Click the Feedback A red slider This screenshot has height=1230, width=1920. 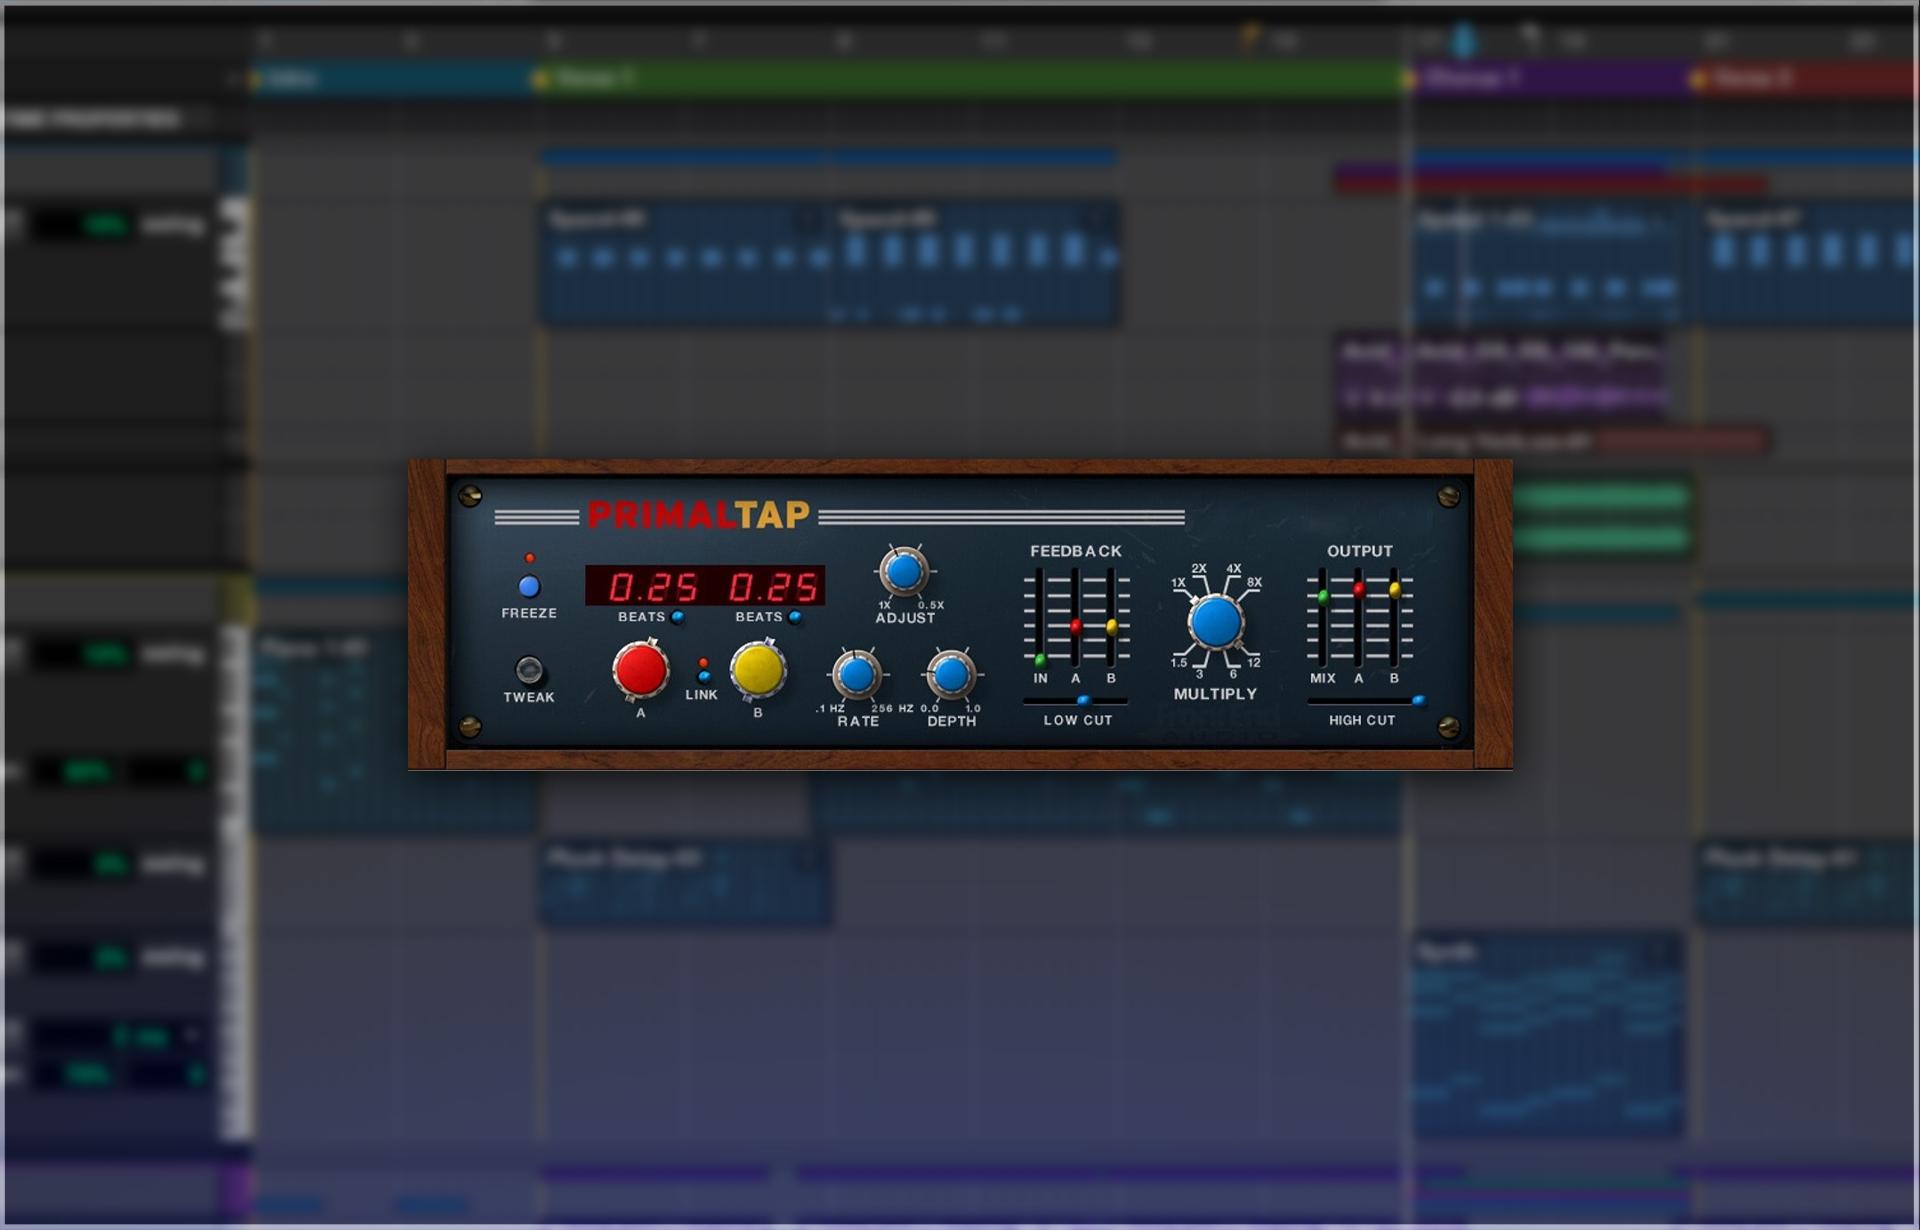click(x=1076, y=627)
